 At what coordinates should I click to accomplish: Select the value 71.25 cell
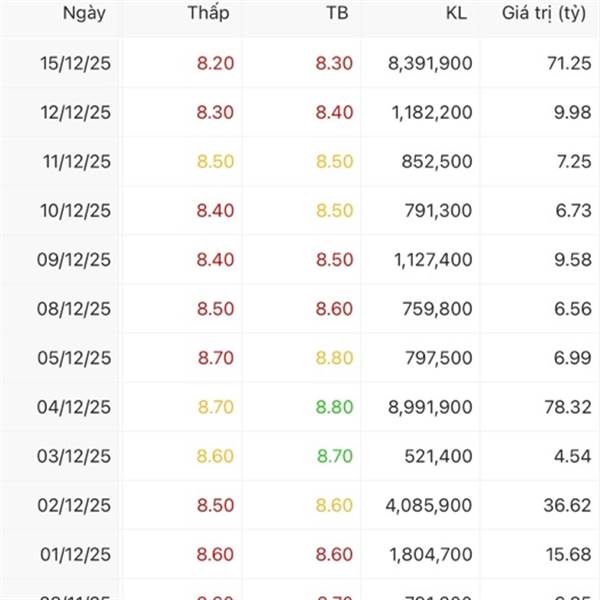point(569,62)
